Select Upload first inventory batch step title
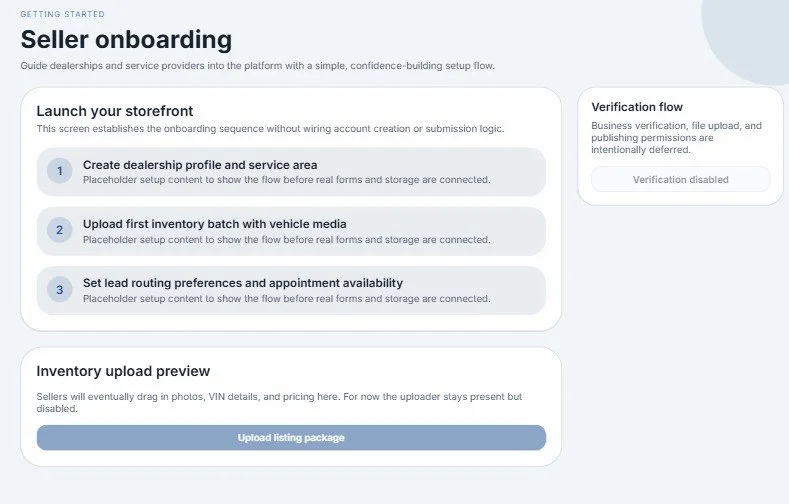The height and width of the screenshot is (504, 789). tap(214, 224)
